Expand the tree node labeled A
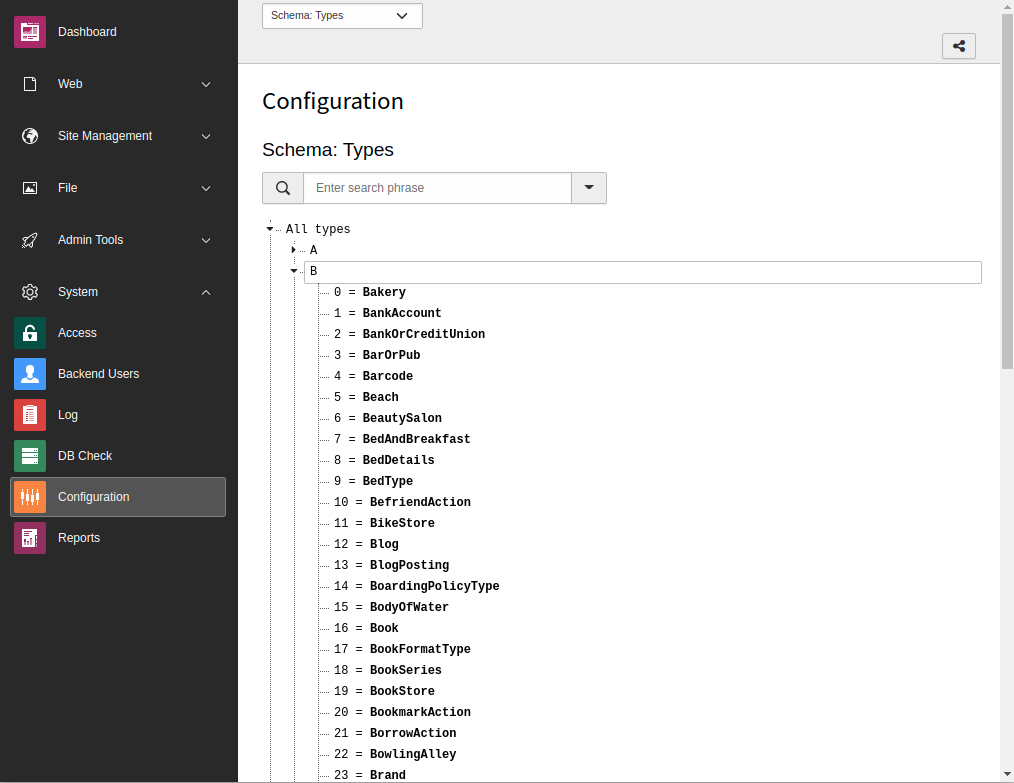The height and width of the screenshot is (783, 1014). pos(293,250)
